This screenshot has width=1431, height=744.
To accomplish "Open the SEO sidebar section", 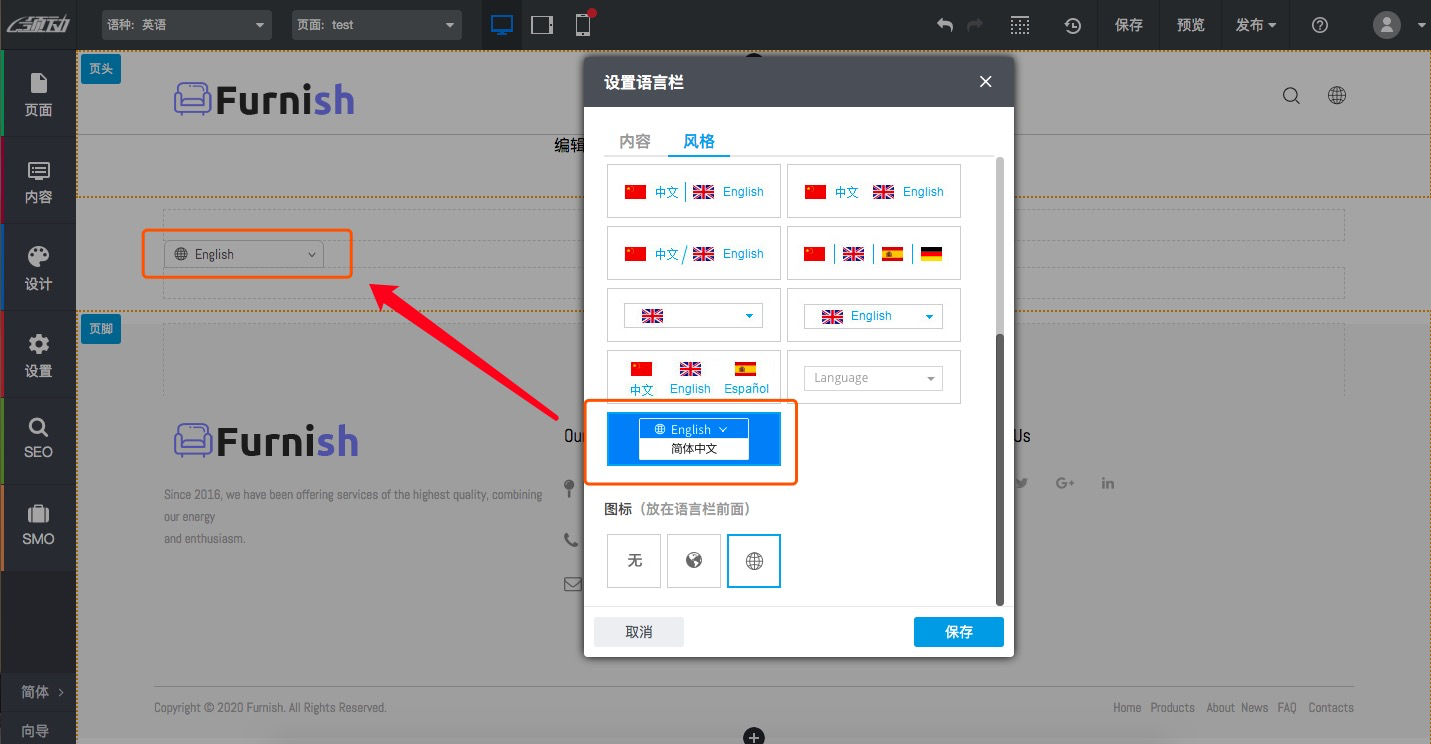I will 38,439.
